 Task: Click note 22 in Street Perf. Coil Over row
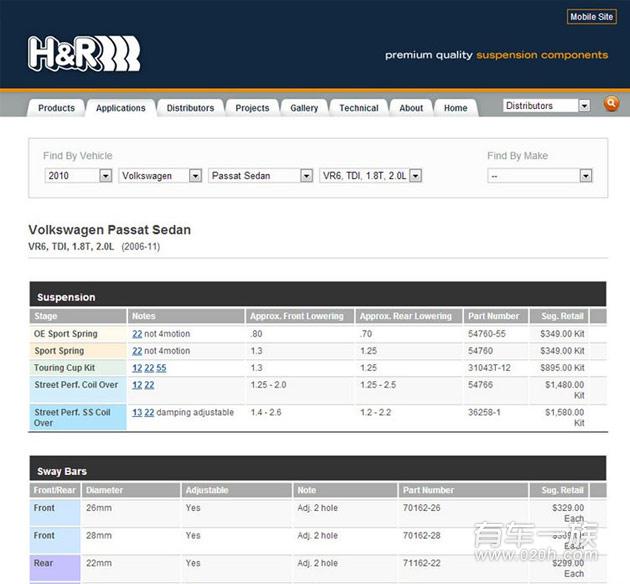point(149,385)
